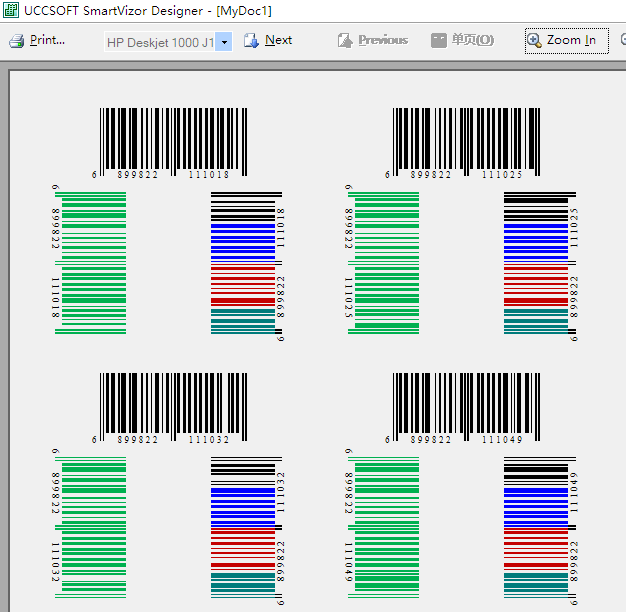This screenshot has width=626, height=612.
Task: Click the green vertical barcode 111018
Action: 89,261
